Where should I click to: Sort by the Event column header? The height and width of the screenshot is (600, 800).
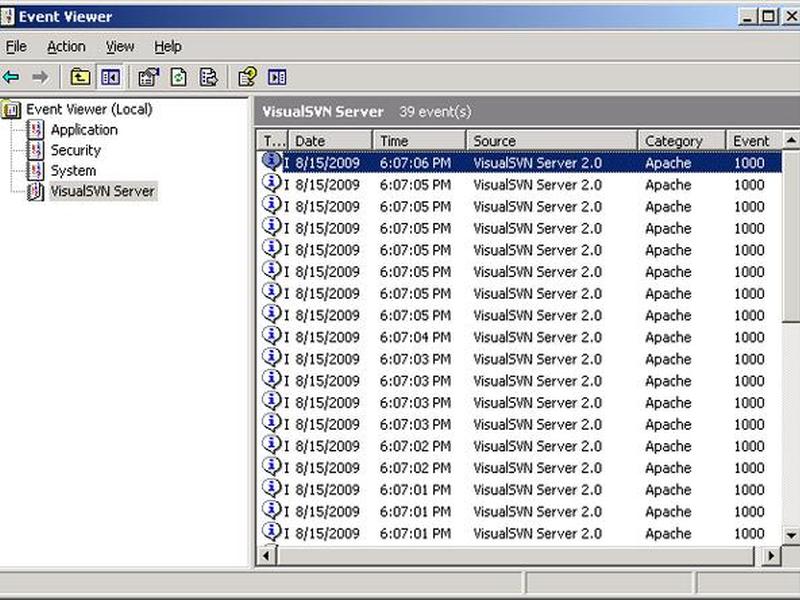(754, 140)
